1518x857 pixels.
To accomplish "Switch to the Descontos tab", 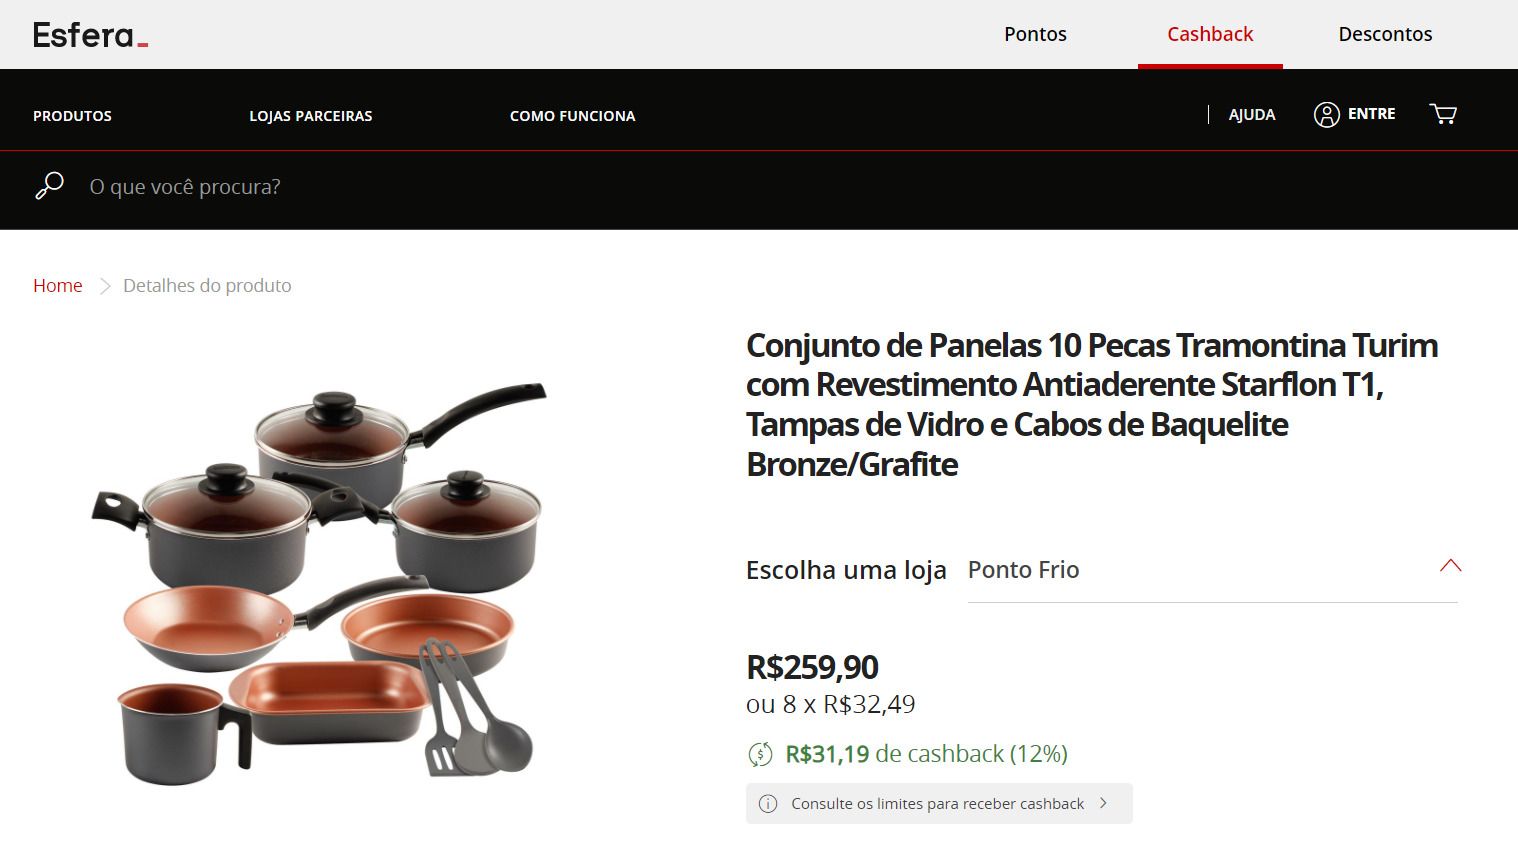I will pos(1385,34).
